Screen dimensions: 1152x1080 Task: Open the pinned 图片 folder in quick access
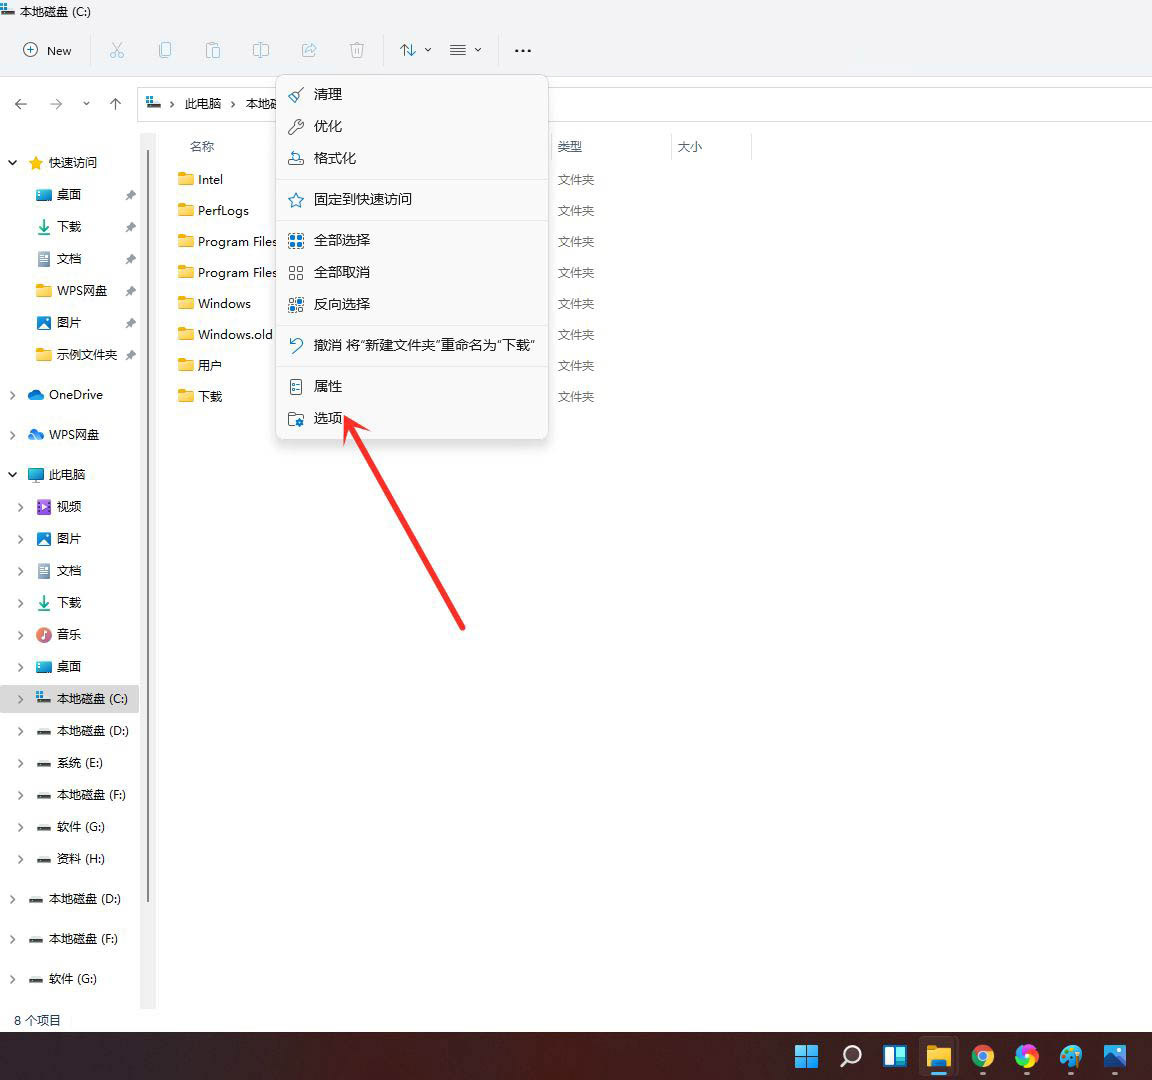point(69,322)
